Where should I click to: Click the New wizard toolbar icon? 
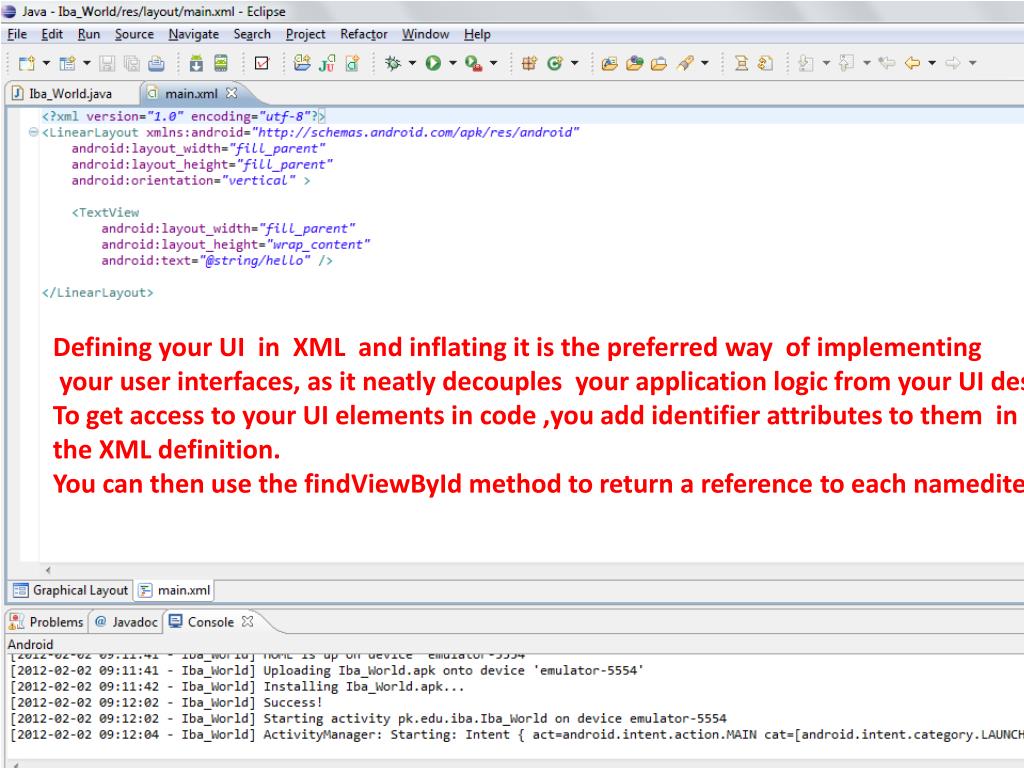point(27,63)
